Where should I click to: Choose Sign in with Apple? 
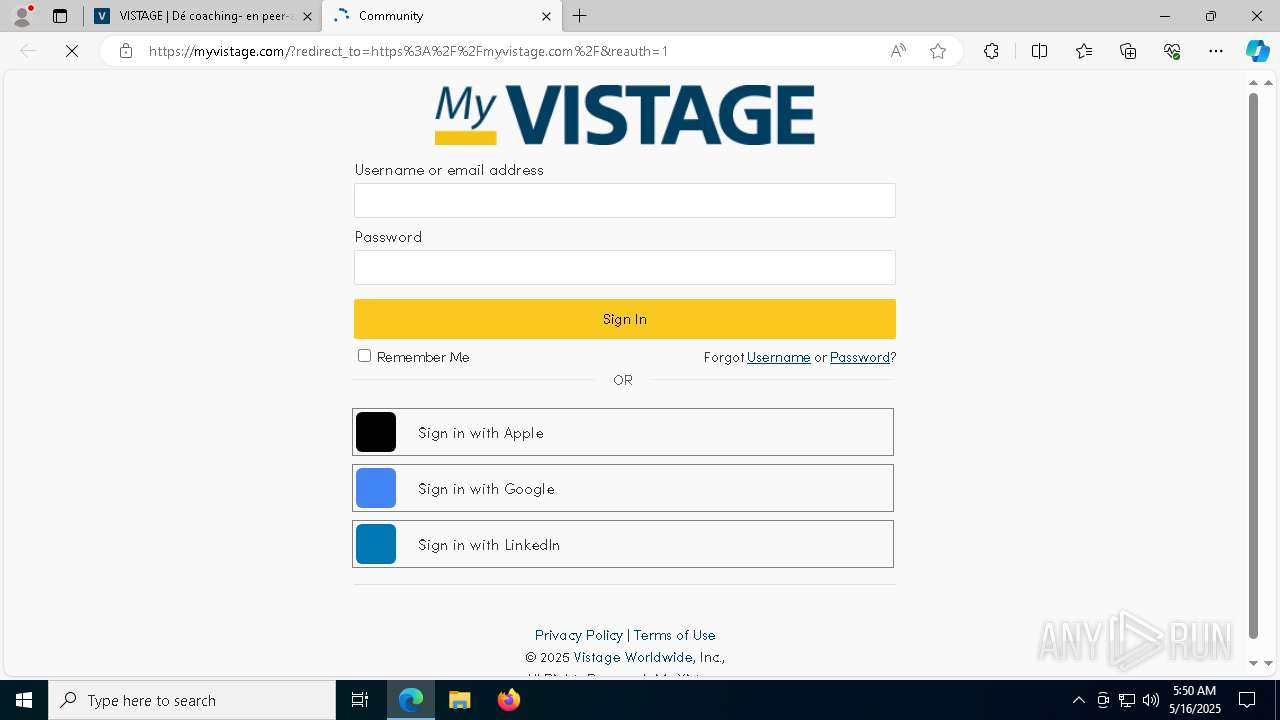623,432
